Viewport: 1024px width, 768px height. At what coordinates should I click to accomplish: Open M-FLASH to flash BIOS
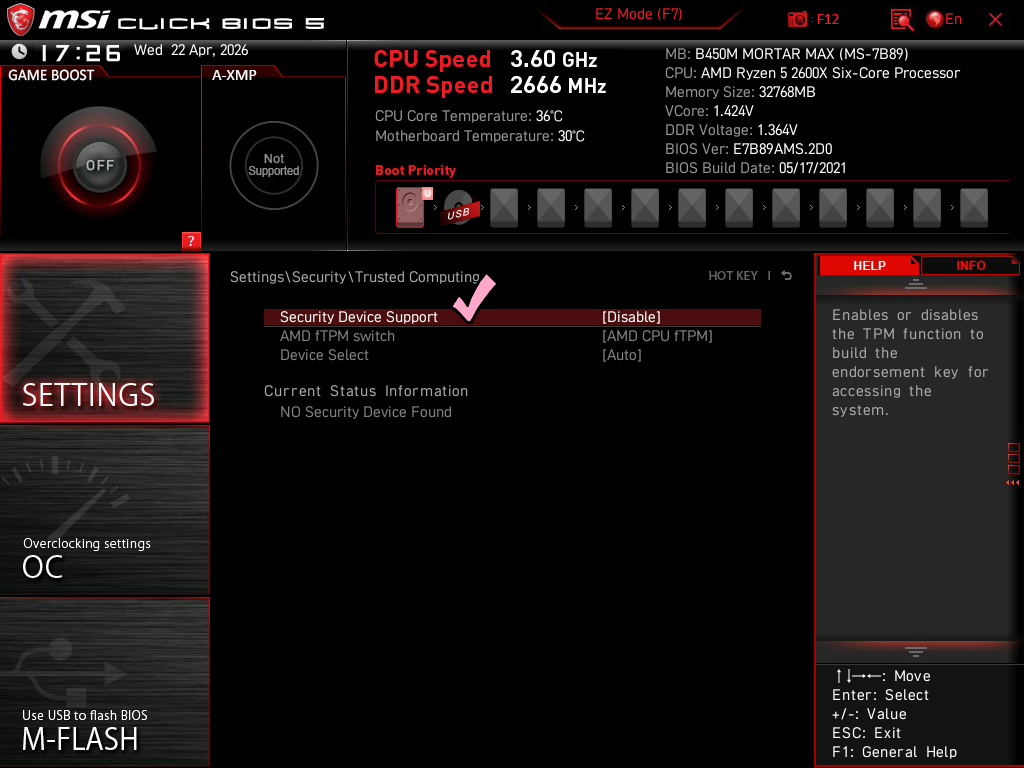pos(104,681)
